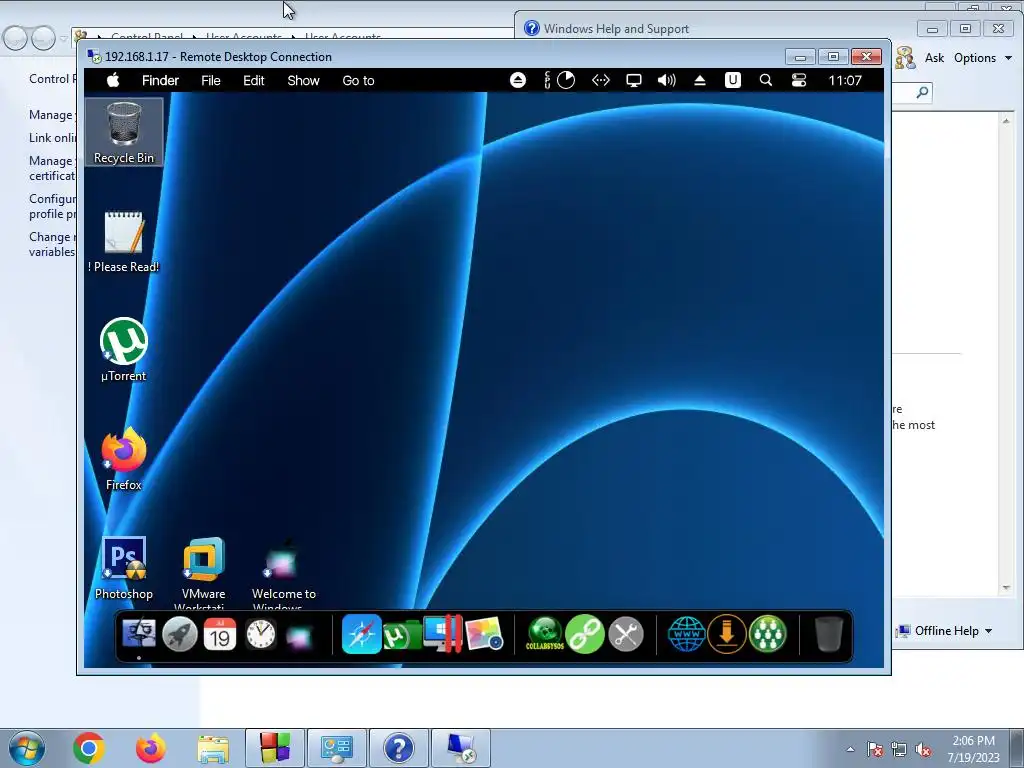Select the µTorrent desktop shortcut
This screenshot has width=1024, height=768.
123,349
